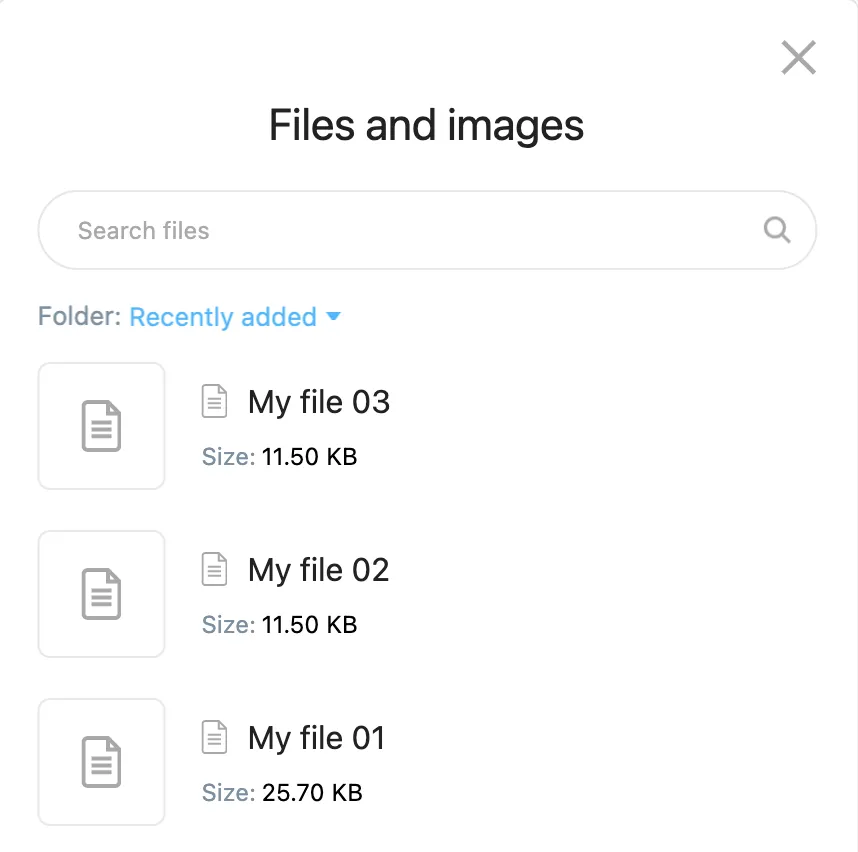
Task: Click the 11.50 KB size of My file 02
Action: [x=309, y=625]
